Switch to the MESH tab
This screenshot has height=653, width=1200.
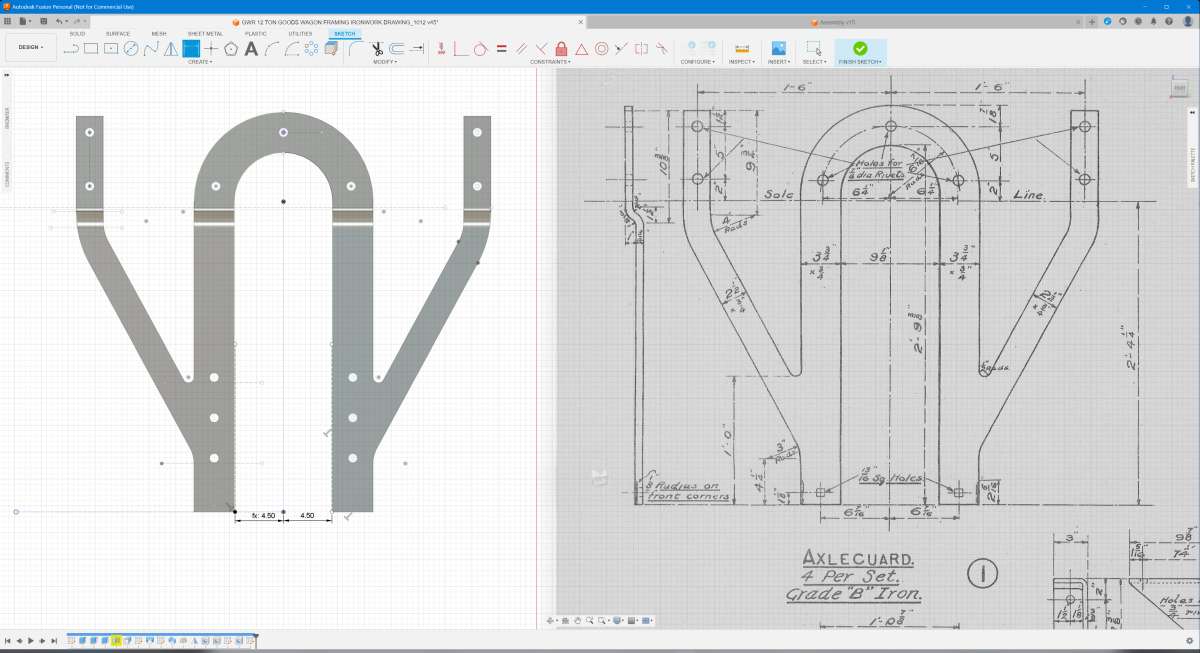[159, 33]
